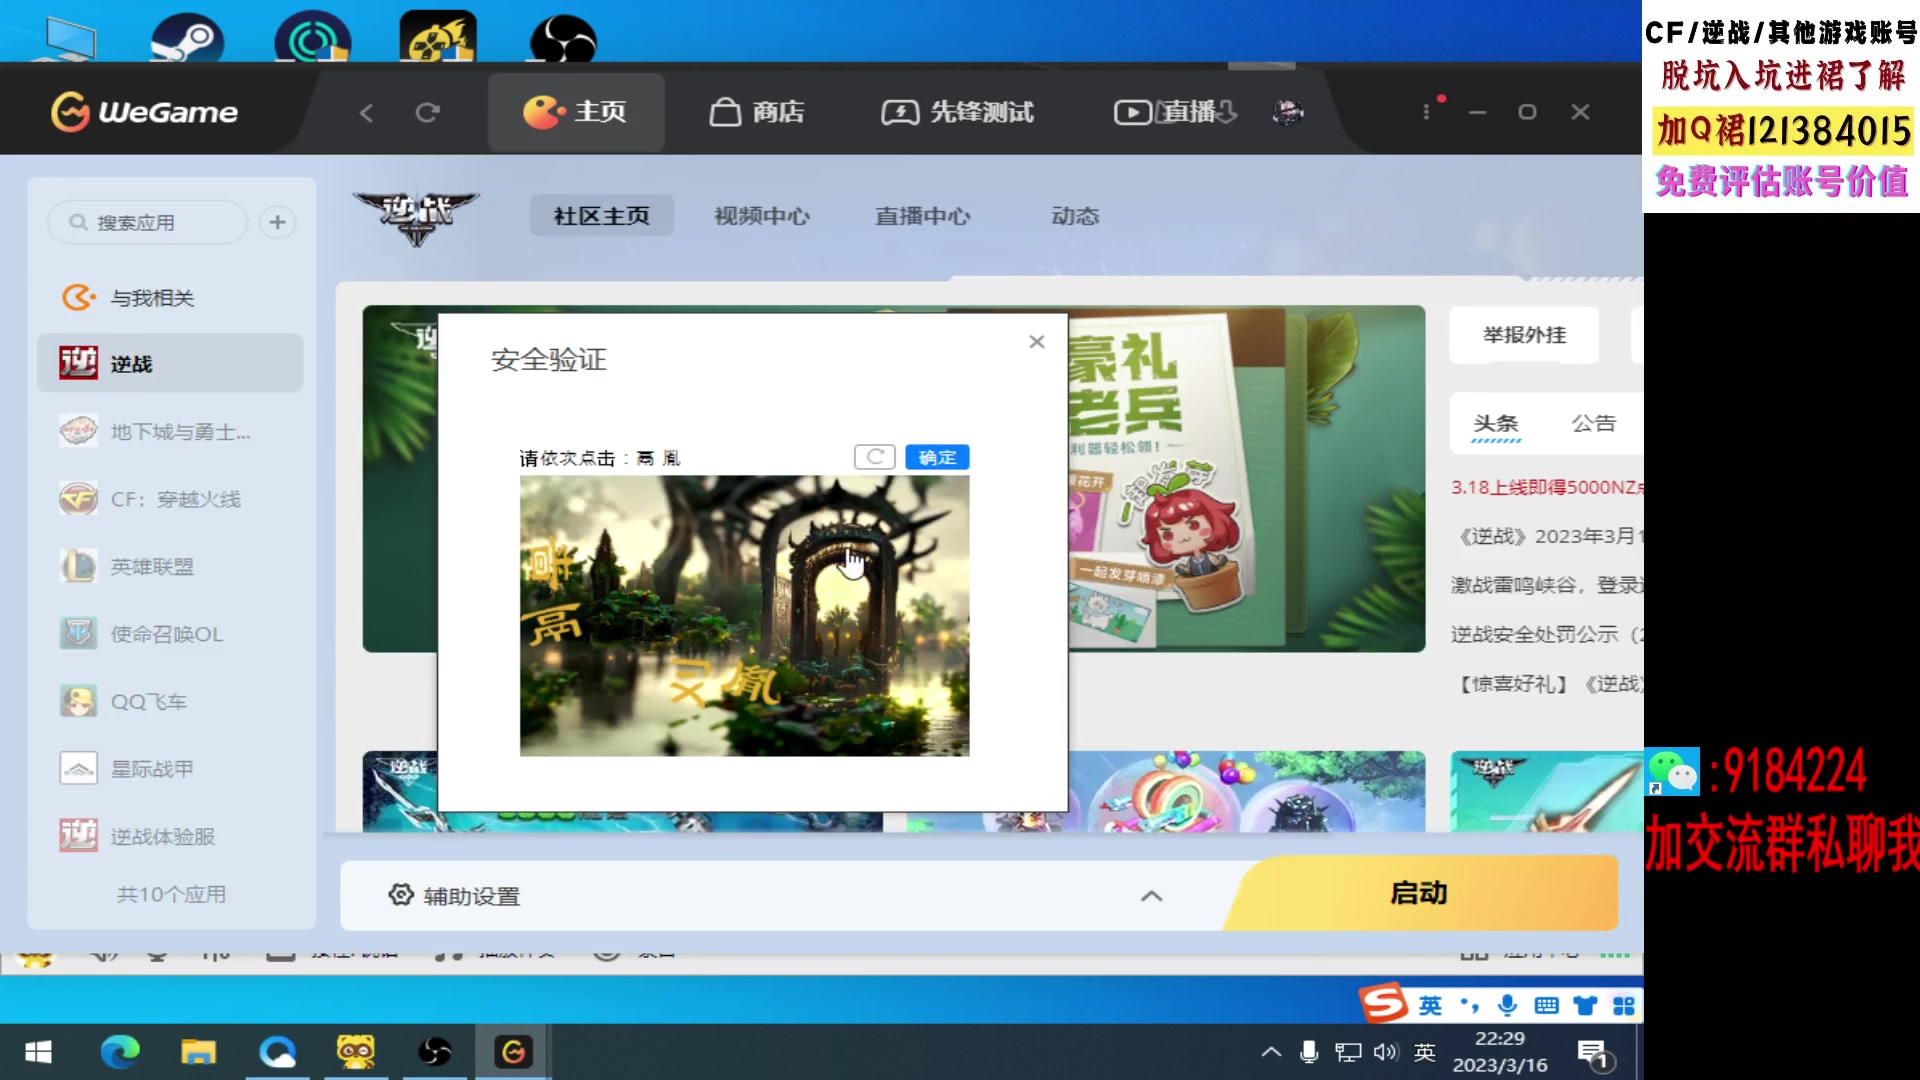Open File Explorer from the taskbar
Image resolution: width=1920 pixels, height=1080 pixels.
coord(198,1052)
